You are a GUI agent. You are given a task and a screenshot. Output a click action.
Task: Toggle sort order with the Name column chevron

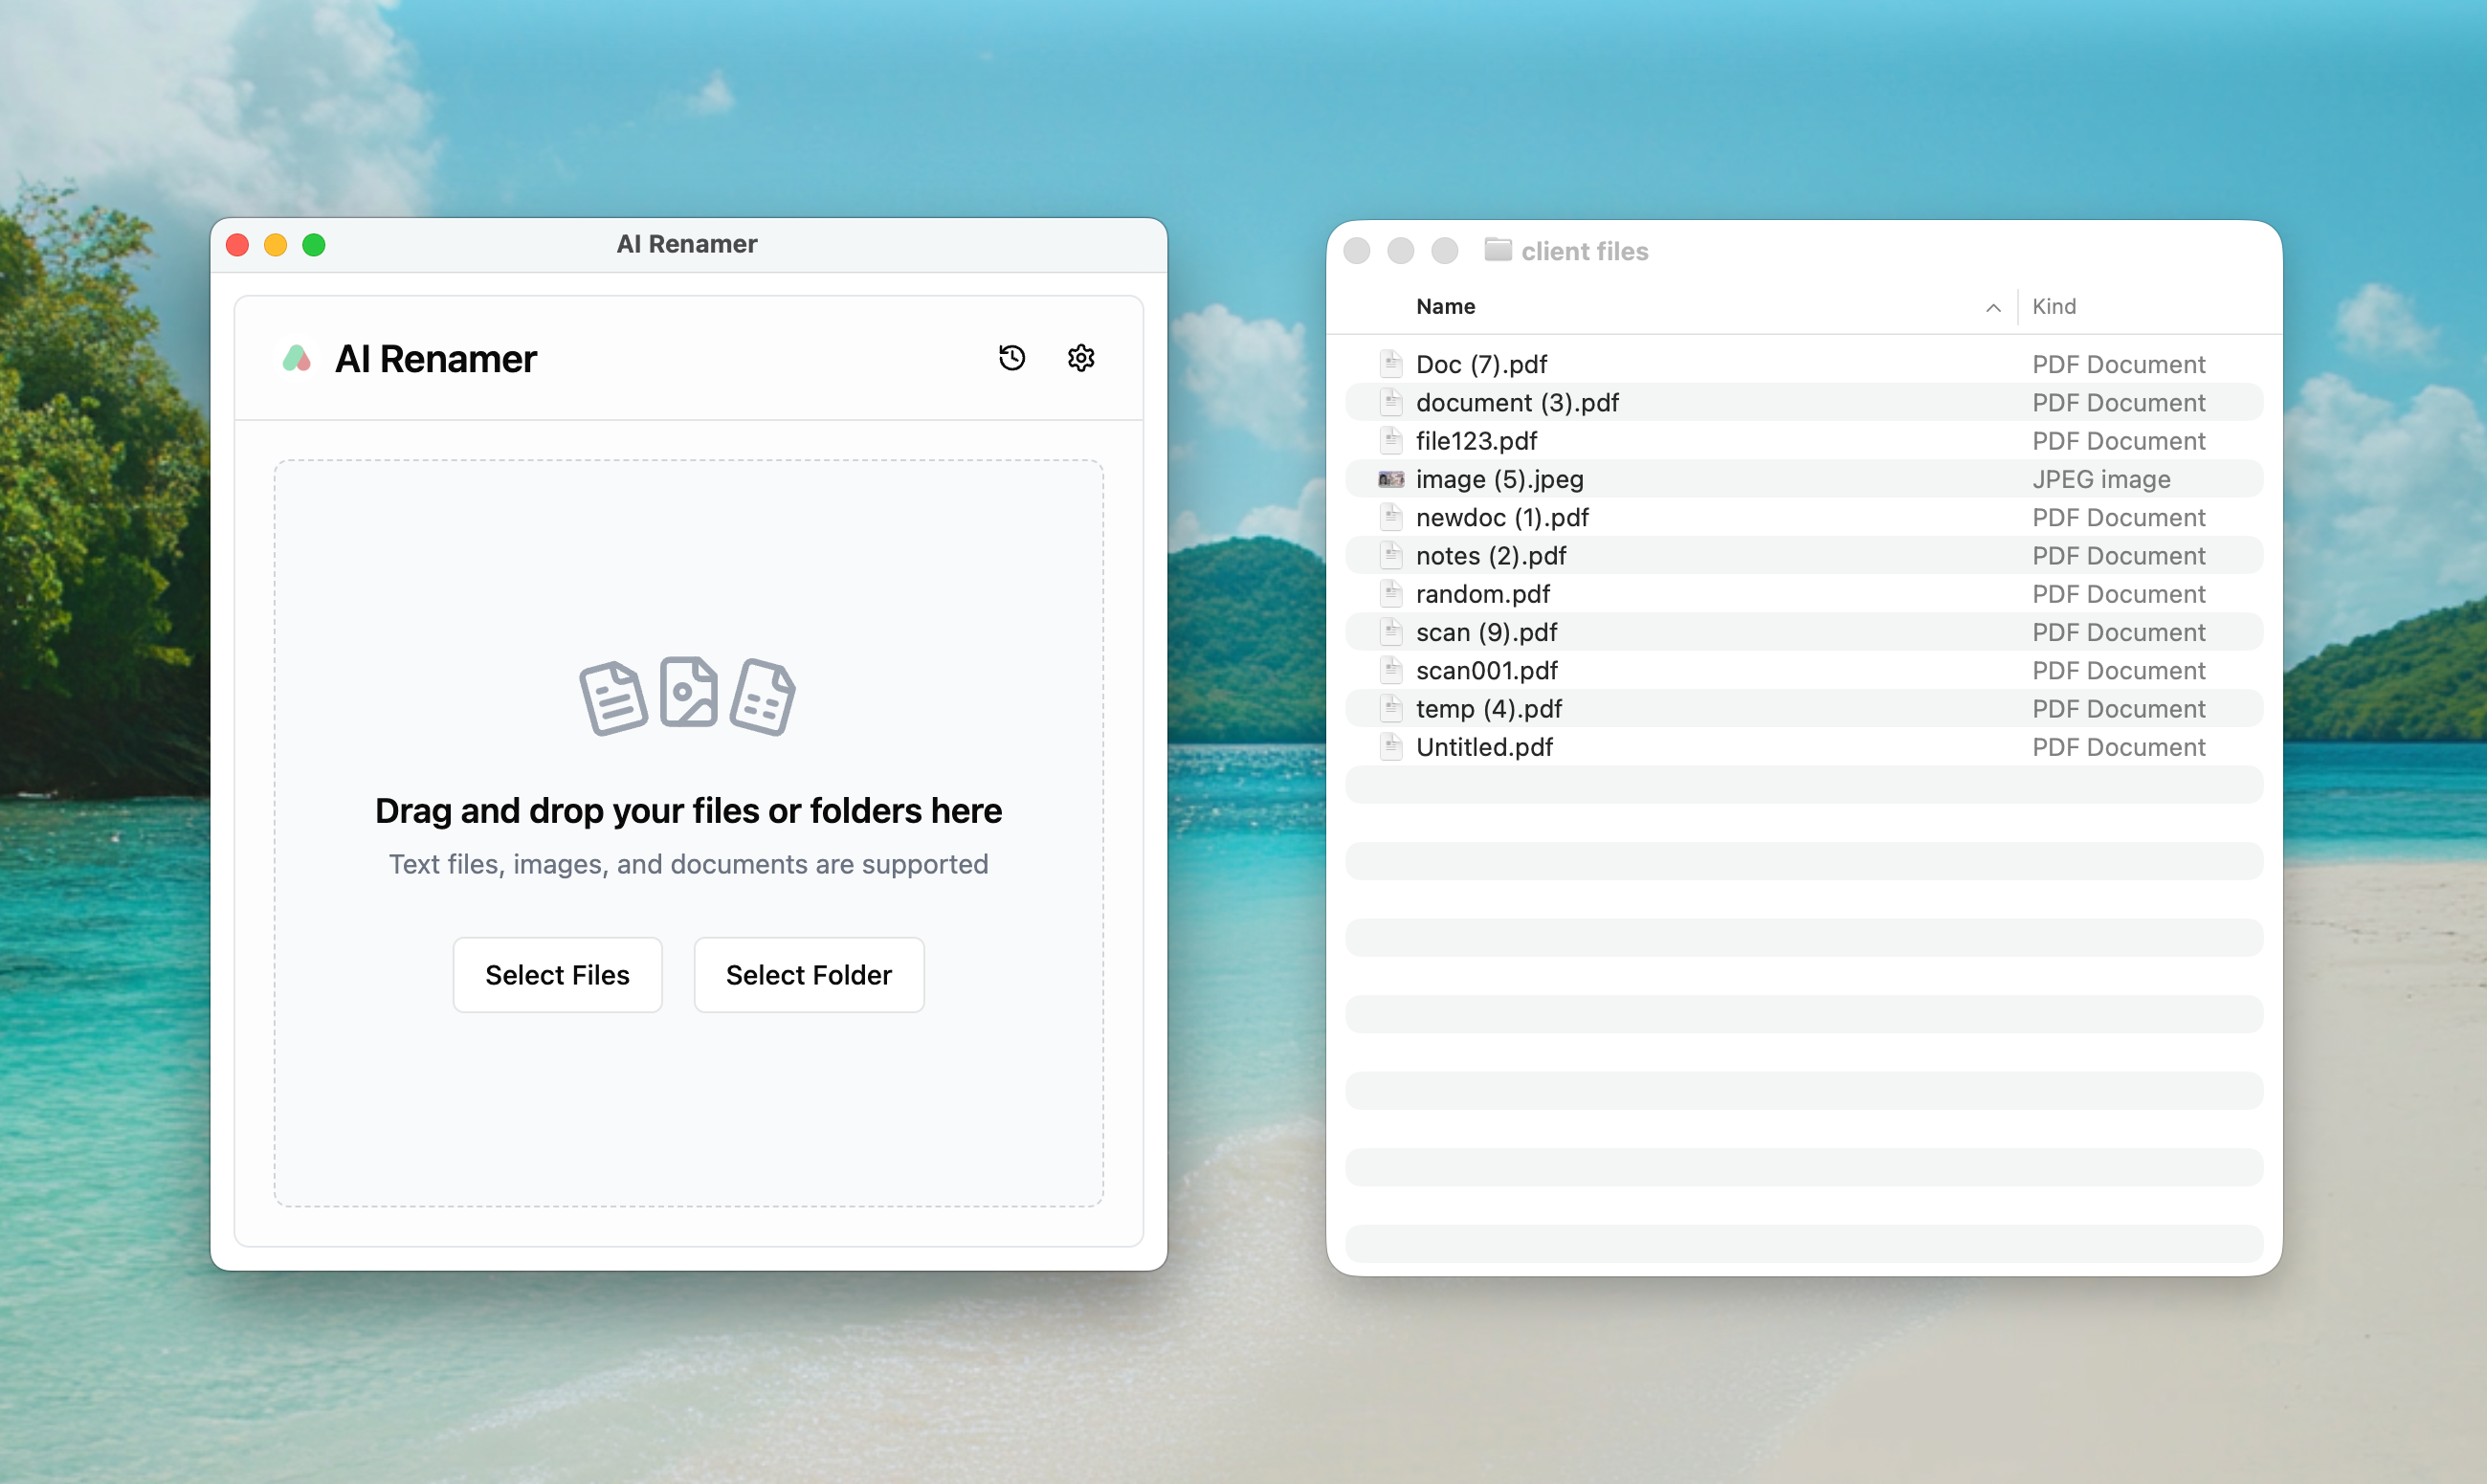(1992, 308)
